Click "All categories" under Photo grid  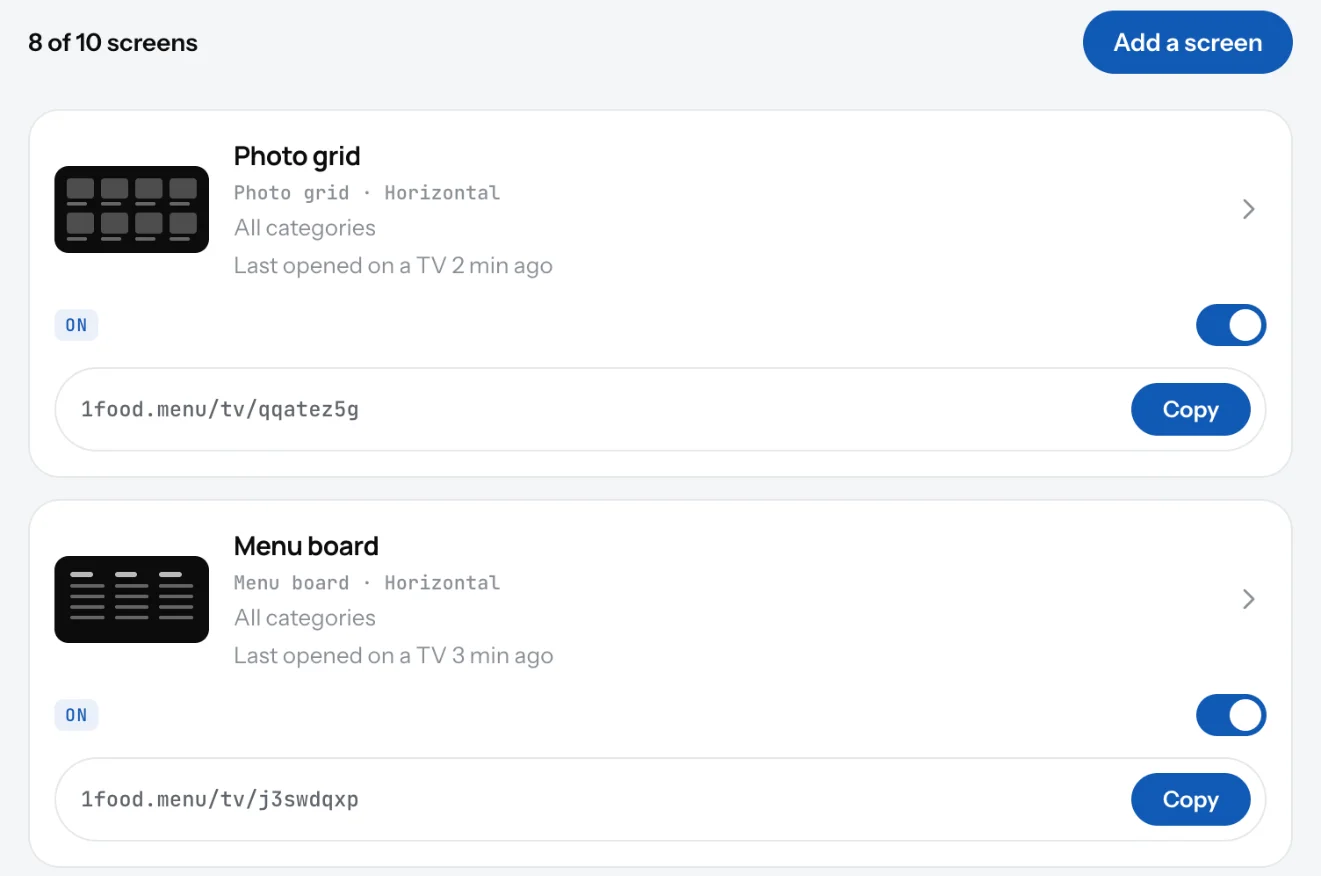pyautogui.click(x=305, y=228)
